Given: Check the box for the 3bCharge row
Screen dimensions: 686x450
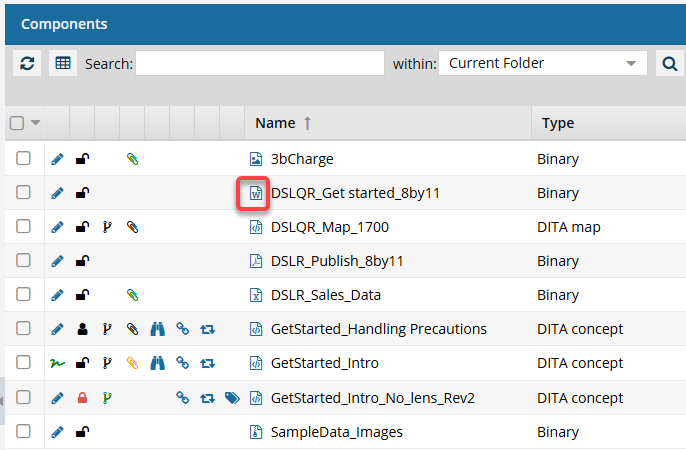Looking at the screenshot, I should [24, 159].
